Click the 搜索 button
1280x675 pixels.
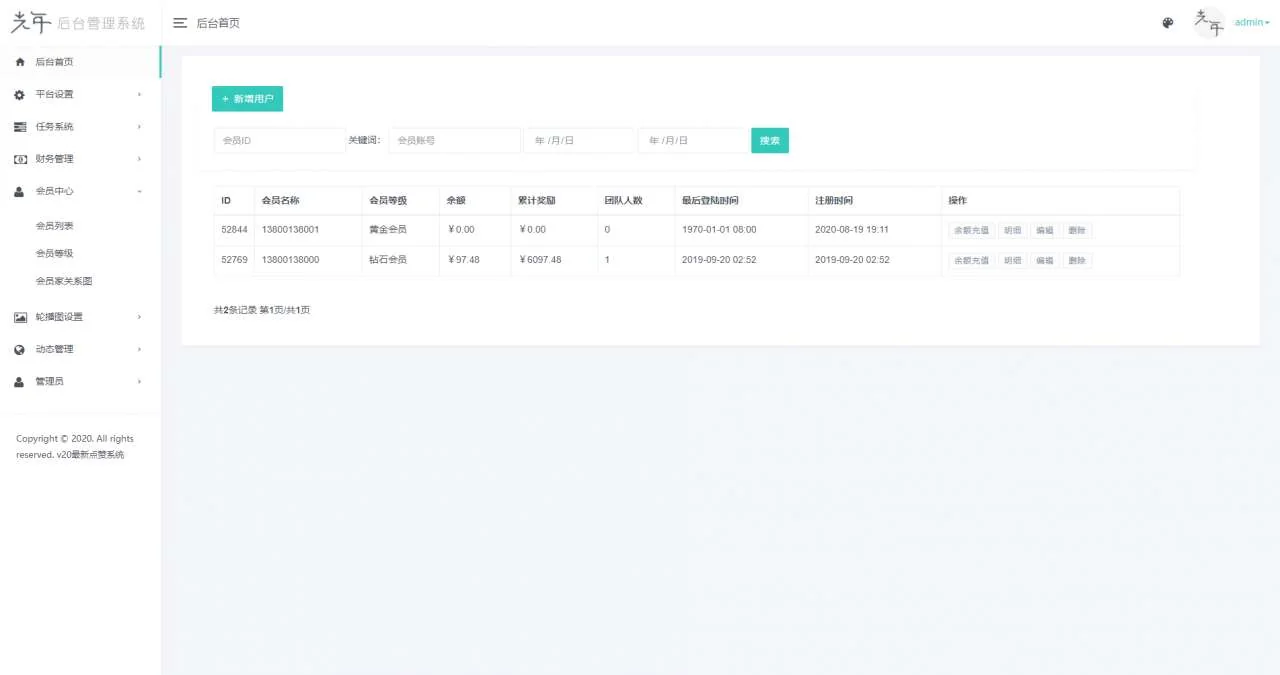769,141
